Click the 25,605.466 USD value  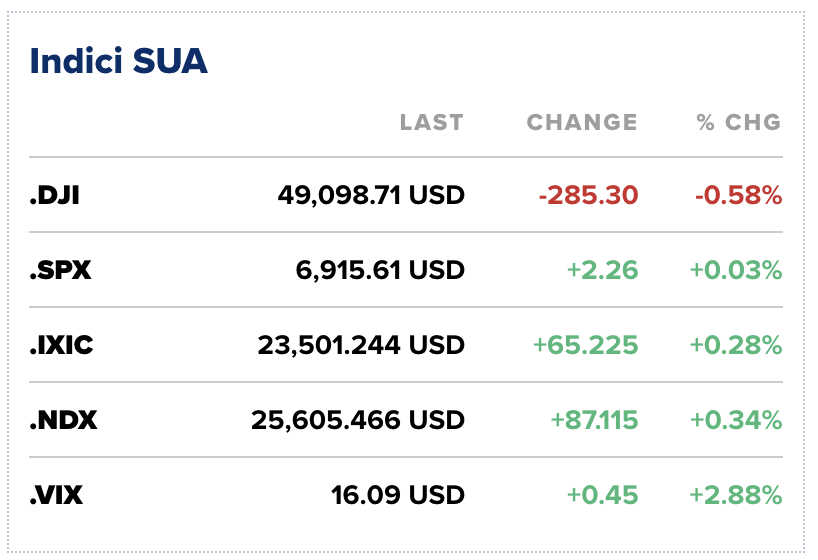click(358, 420)
